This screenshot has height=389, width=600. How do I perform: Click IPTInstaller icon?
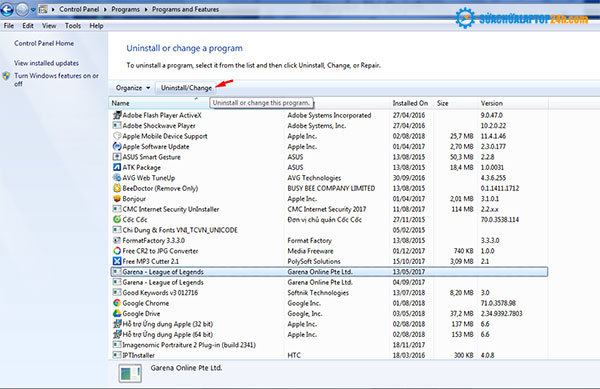click(117, 355)
